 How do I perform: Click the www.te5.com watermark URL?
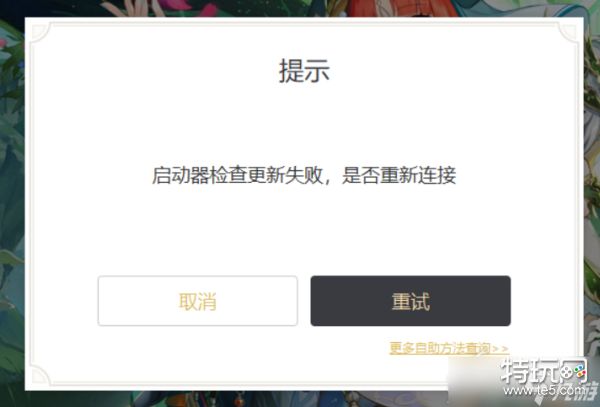[545, 390]
